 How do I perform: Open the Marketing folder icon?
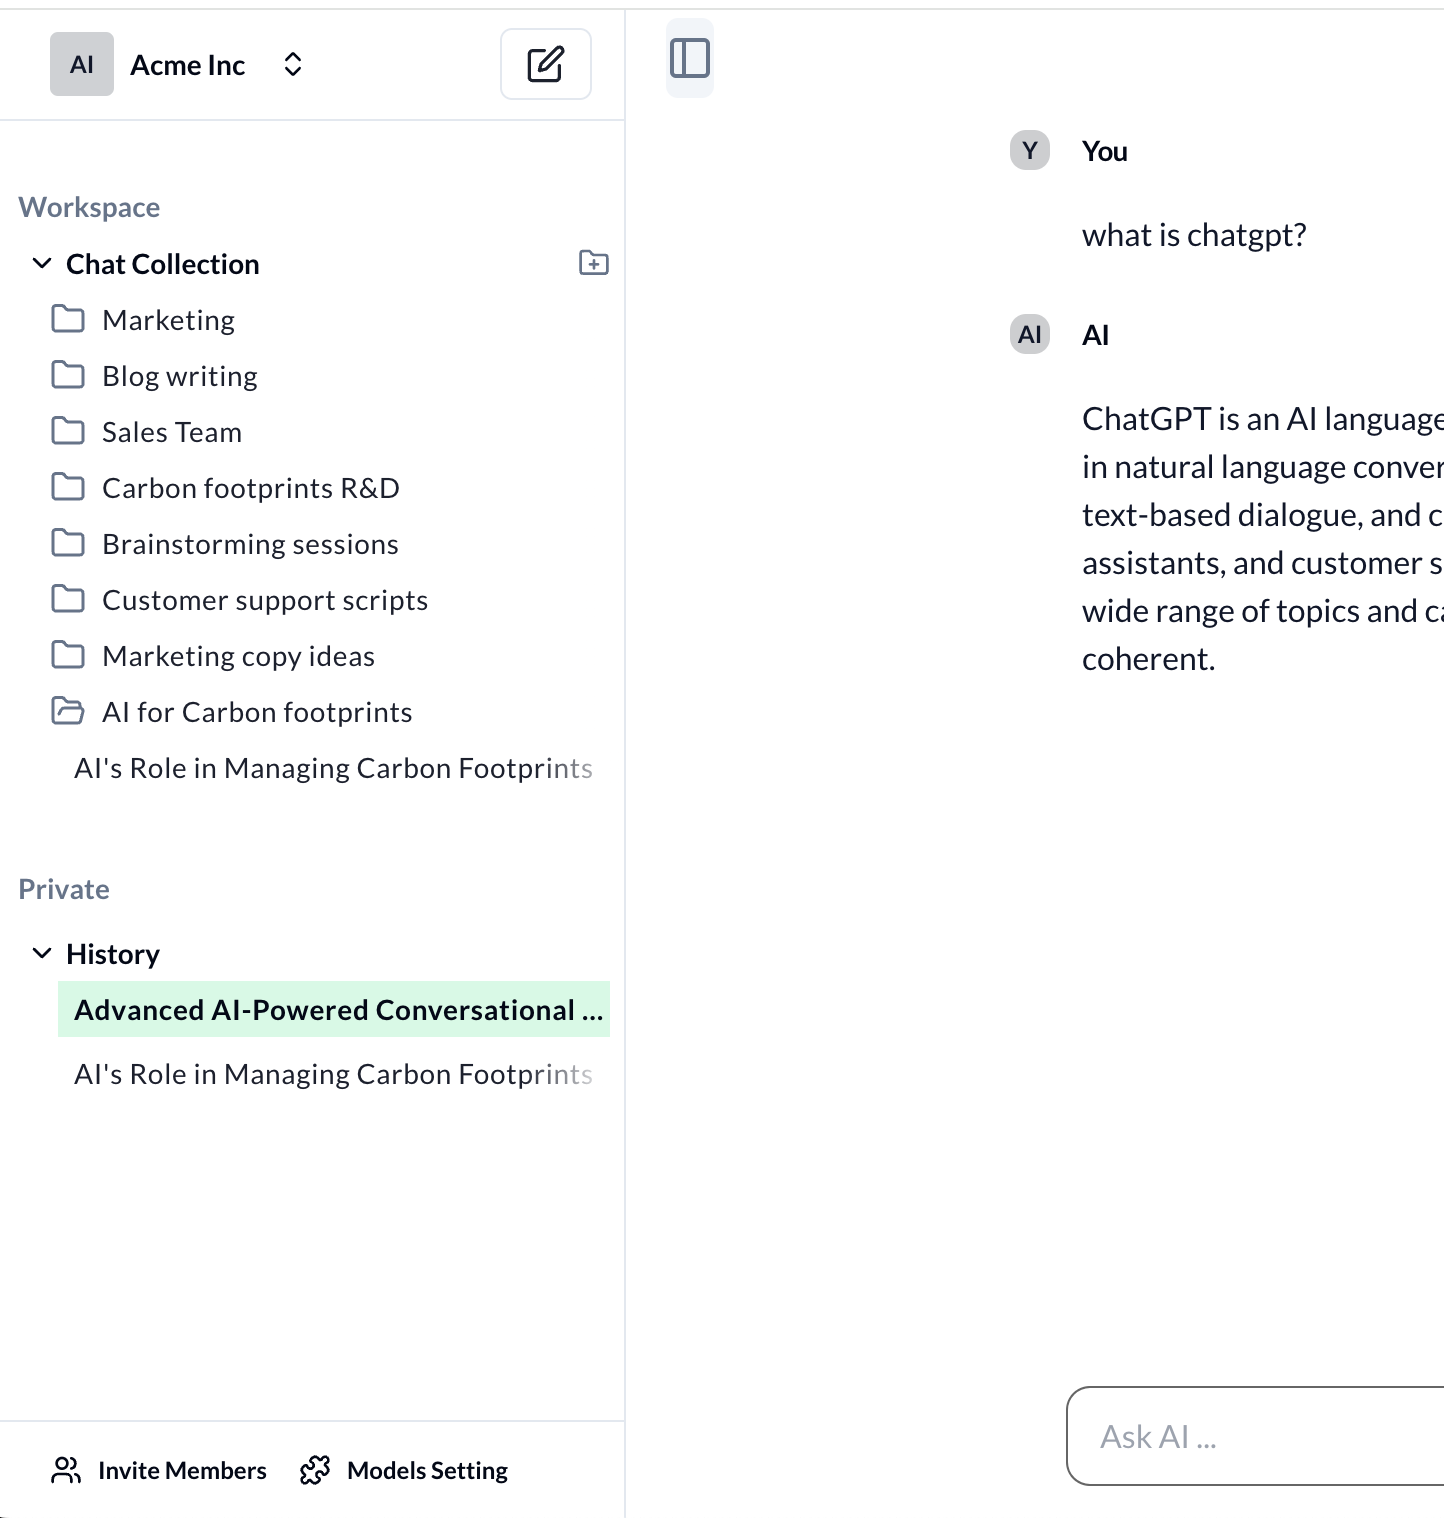coord(69,319)
